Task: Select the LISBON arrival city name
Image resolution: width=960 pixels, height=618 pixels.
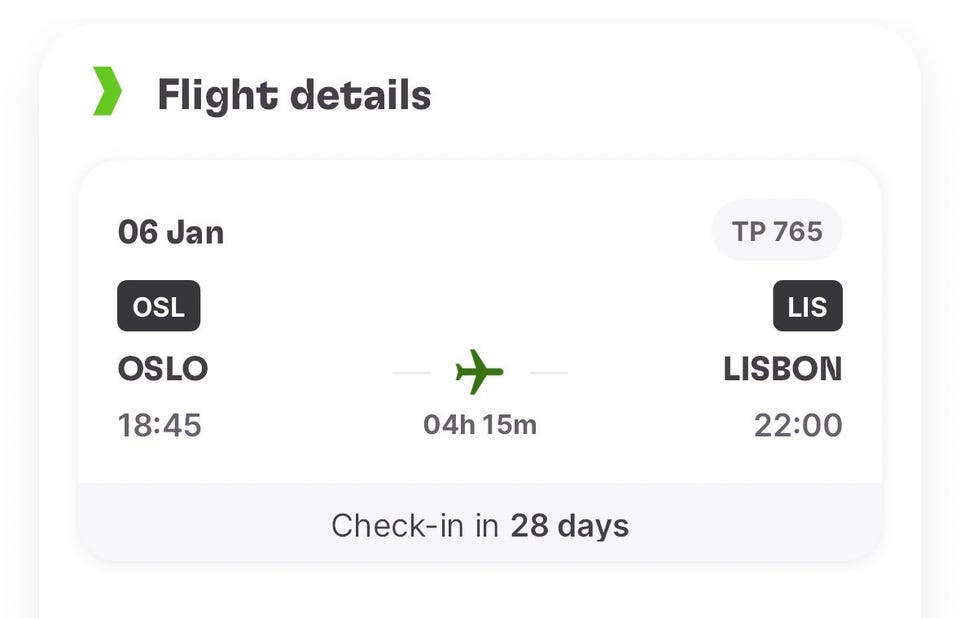Action: (x=782, y=369)
